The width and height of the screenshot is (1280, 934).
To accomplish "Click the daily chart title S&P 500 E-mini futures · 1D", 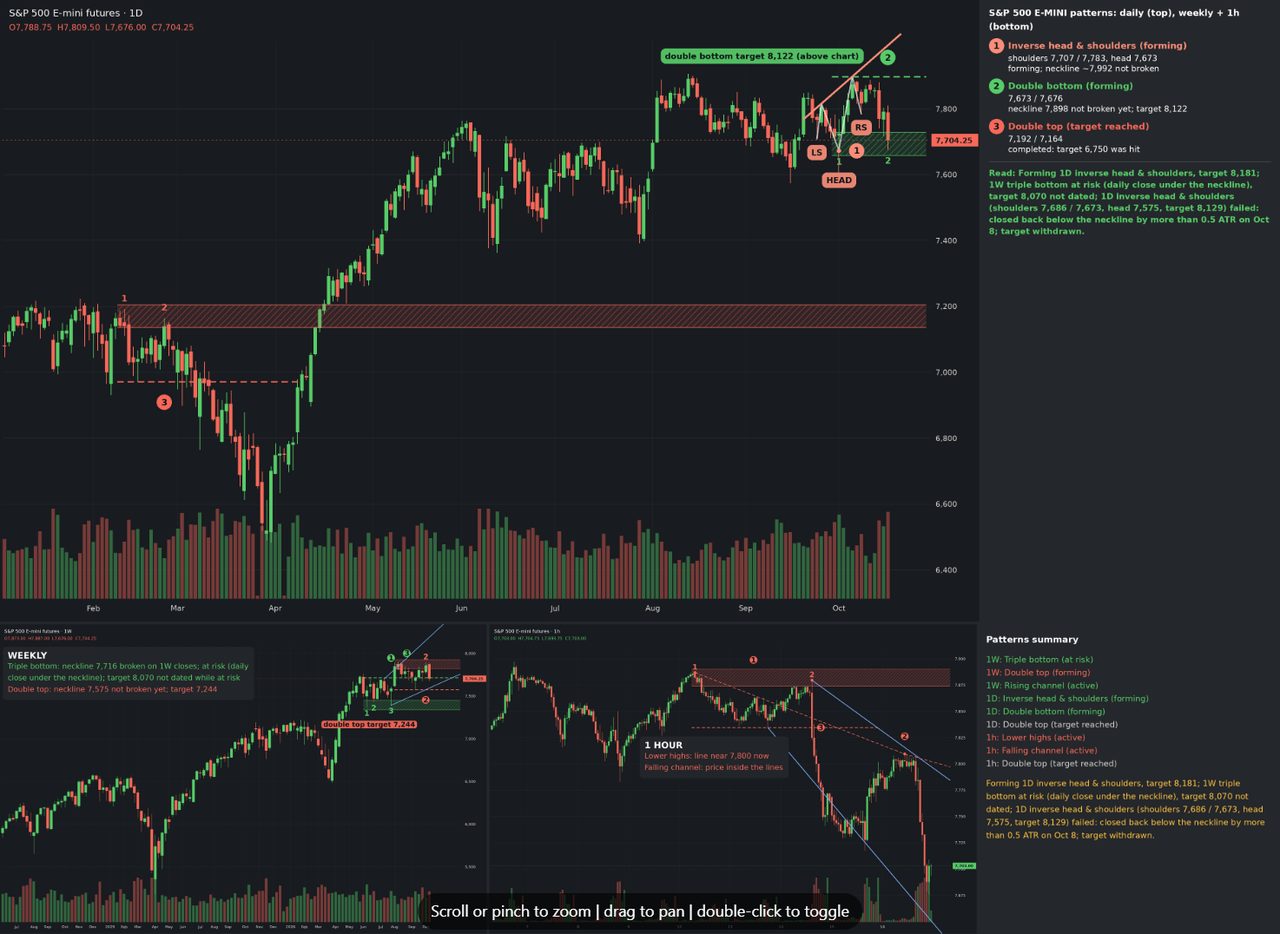I will [x=75, y=13].
